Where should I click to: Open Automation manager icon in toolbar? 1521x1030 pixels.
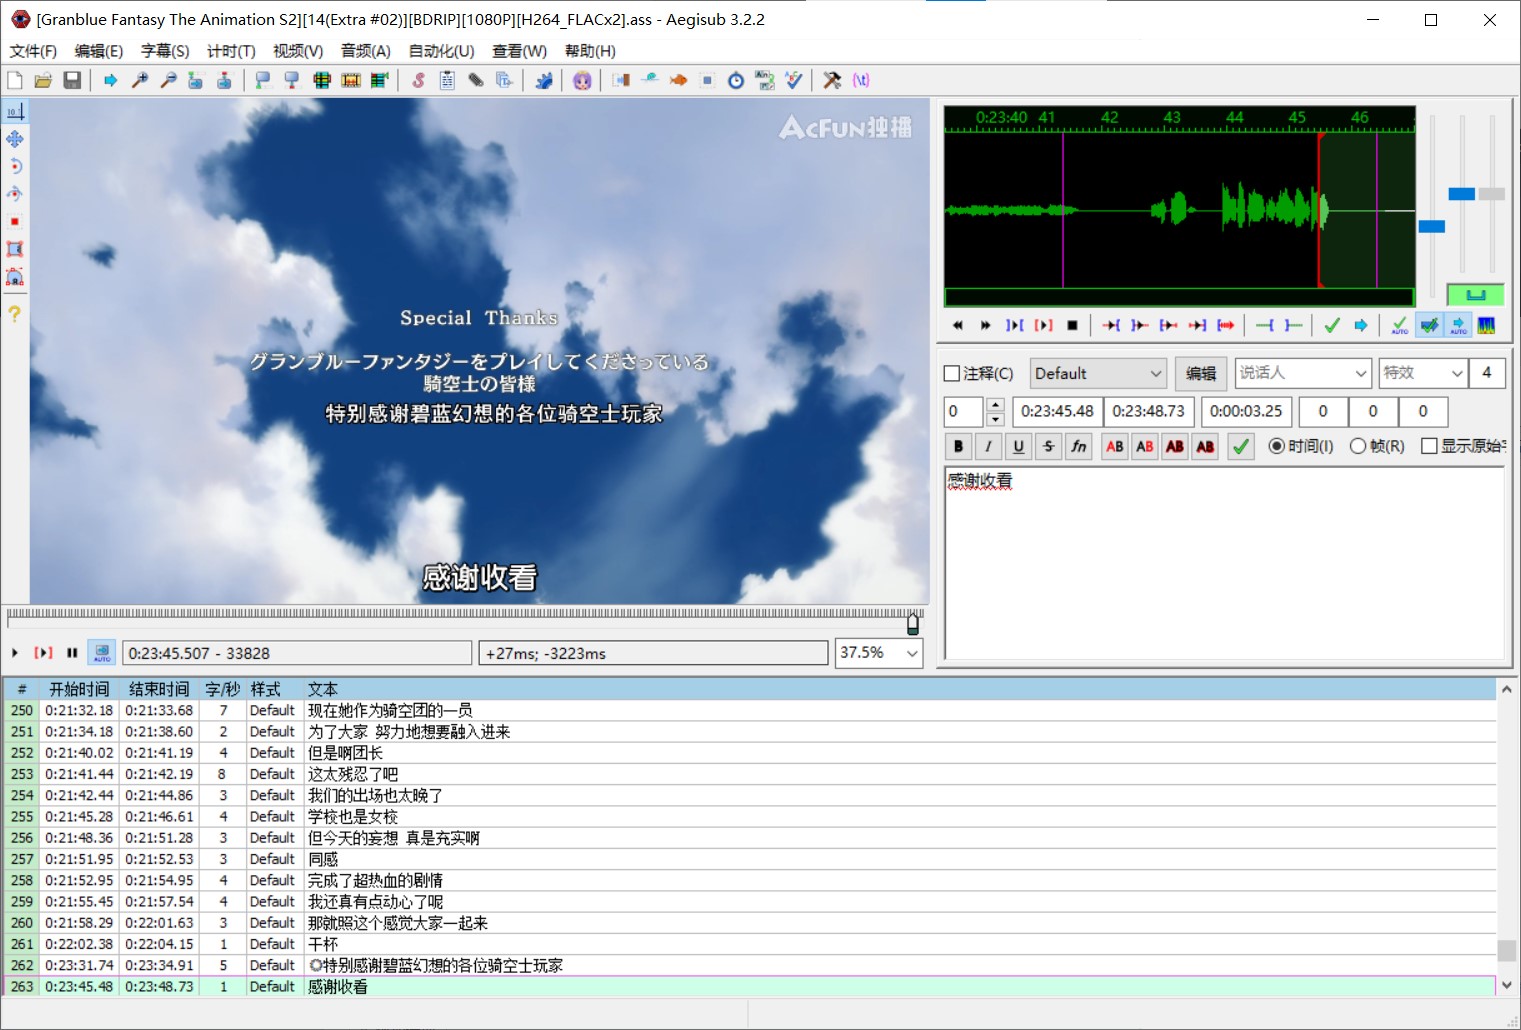click(544, 80)
